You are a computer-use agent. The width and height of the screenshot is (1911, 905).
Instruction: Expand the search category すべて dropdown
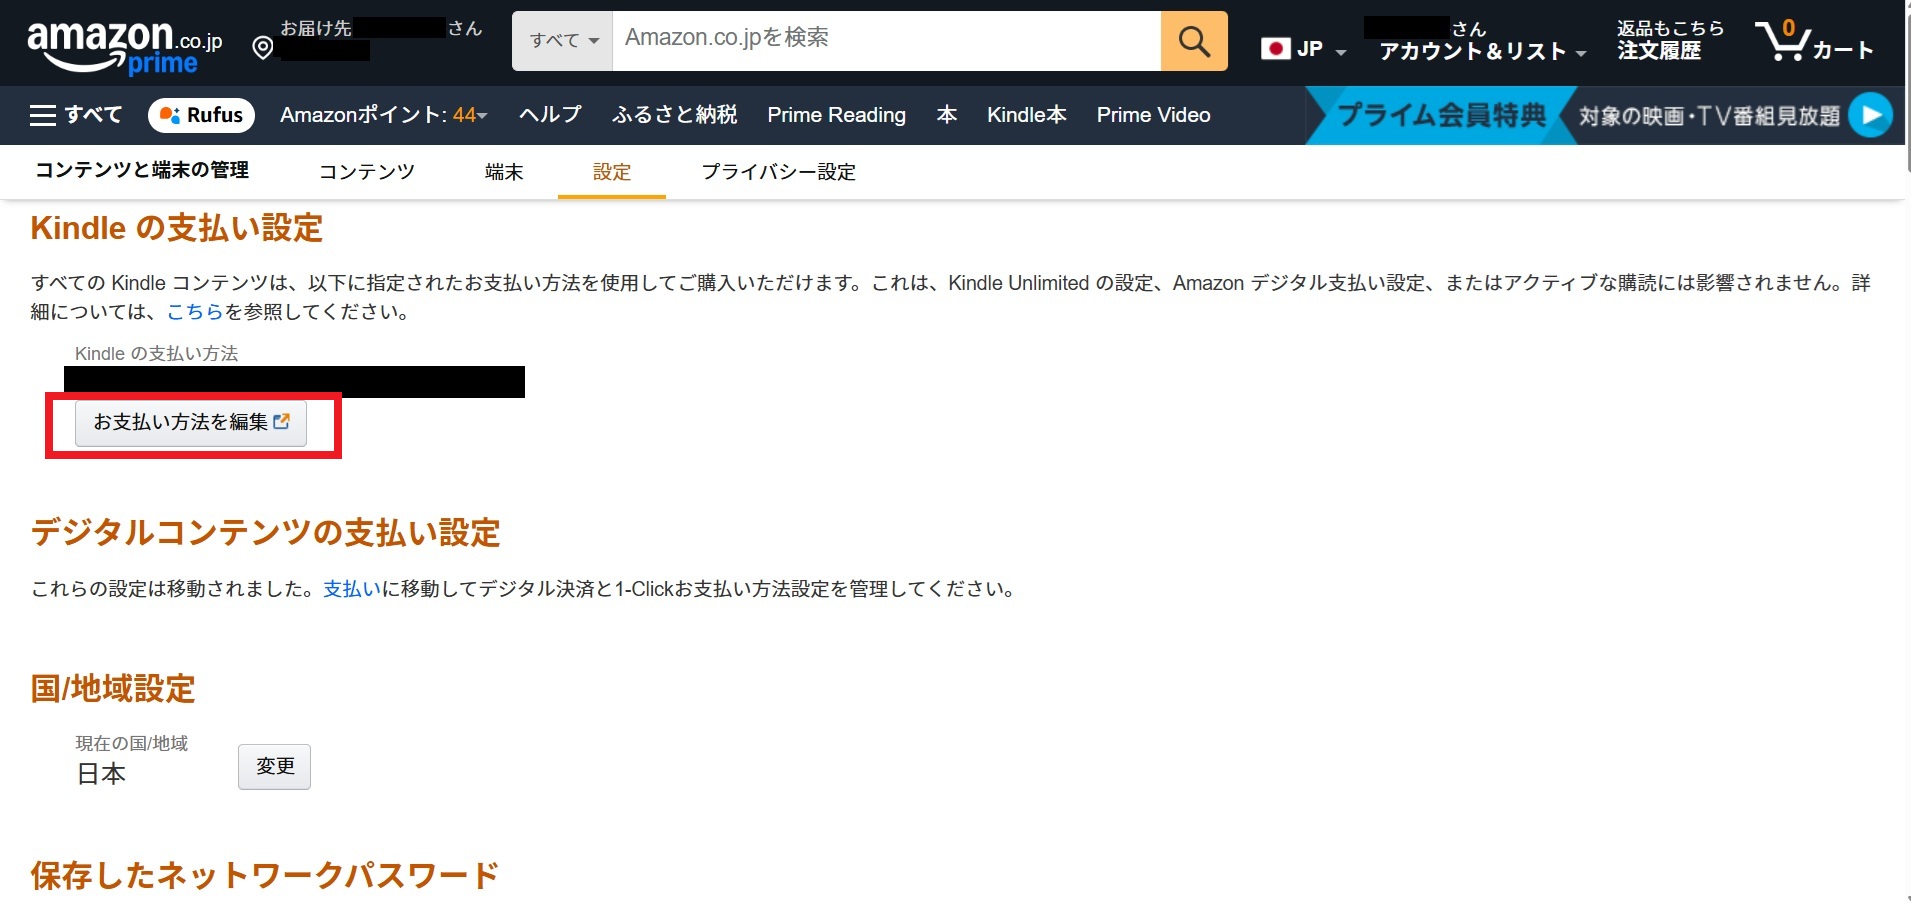[x=563, y=41]
